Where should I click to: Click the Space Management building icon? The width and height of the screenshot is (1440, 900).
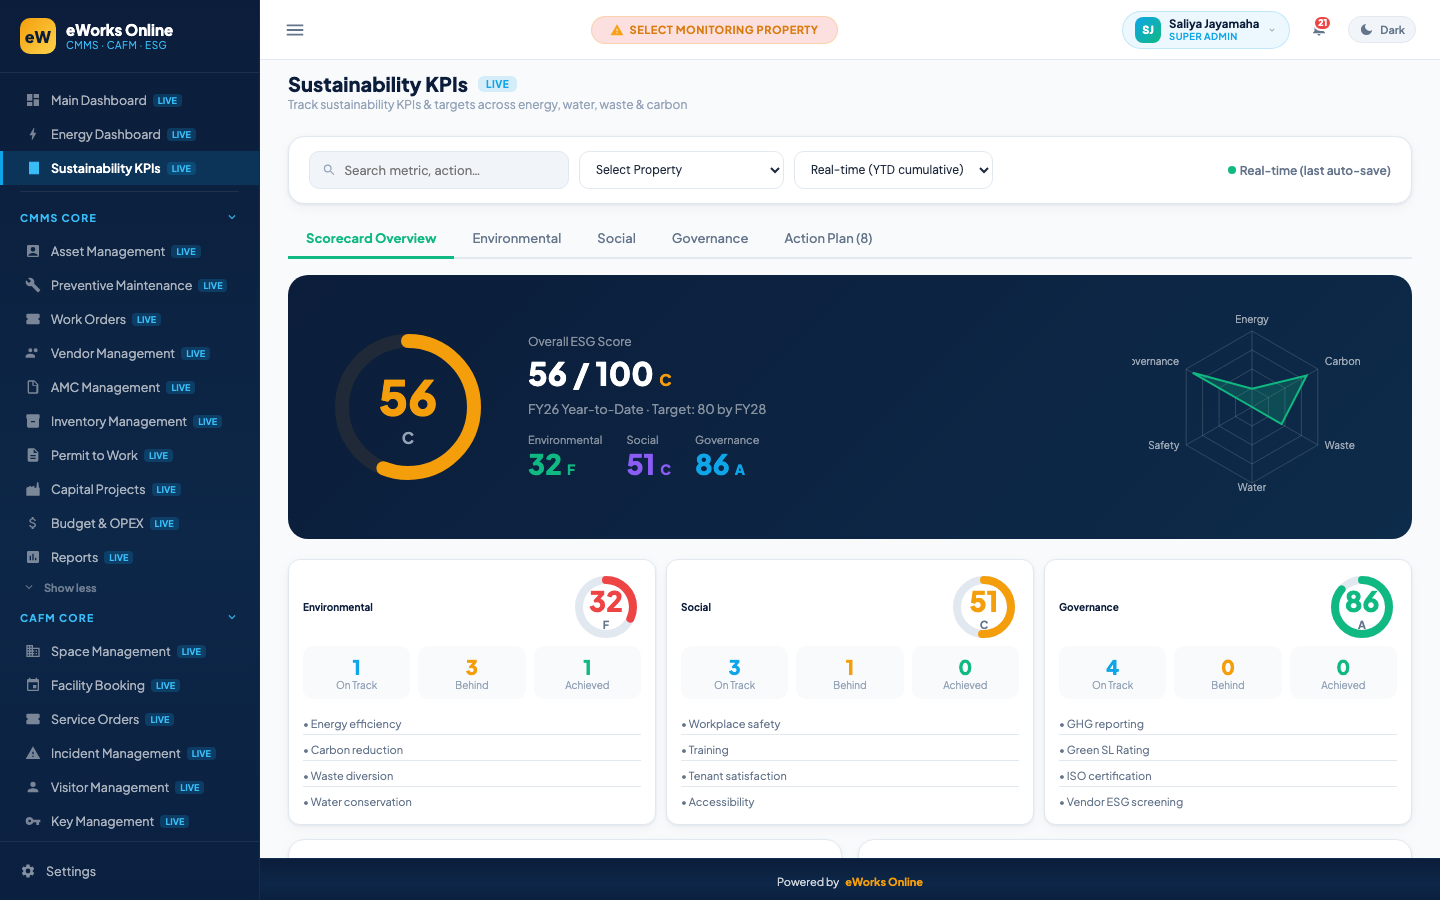[33, 651]
